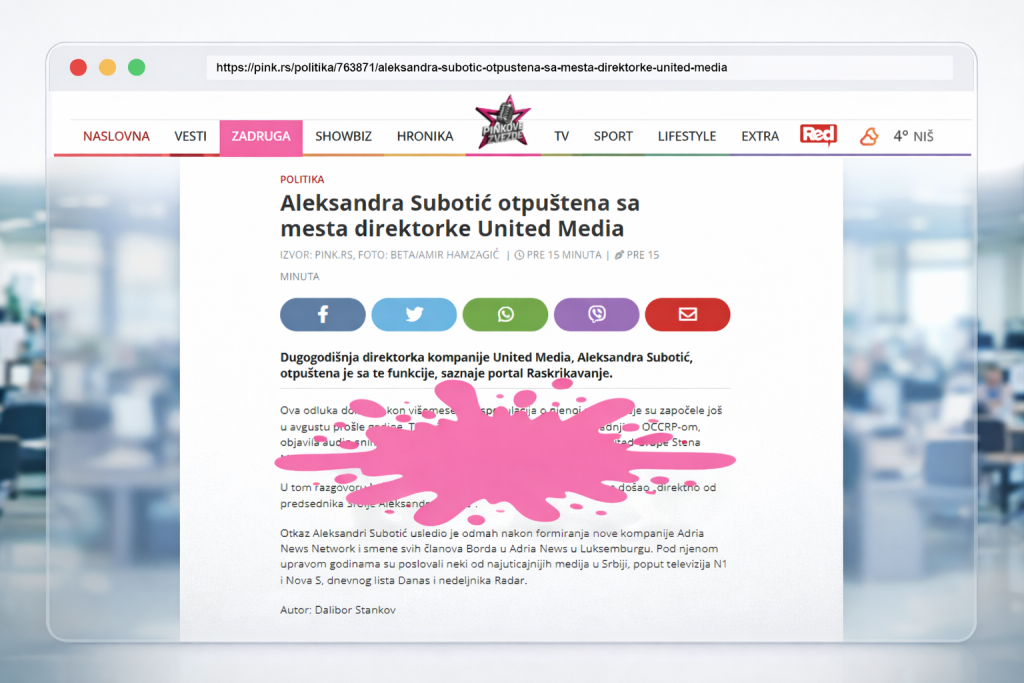The height and width of the screenshot is (683, 1024).
Task: Share article via Facebook icon
Action: 323,314
